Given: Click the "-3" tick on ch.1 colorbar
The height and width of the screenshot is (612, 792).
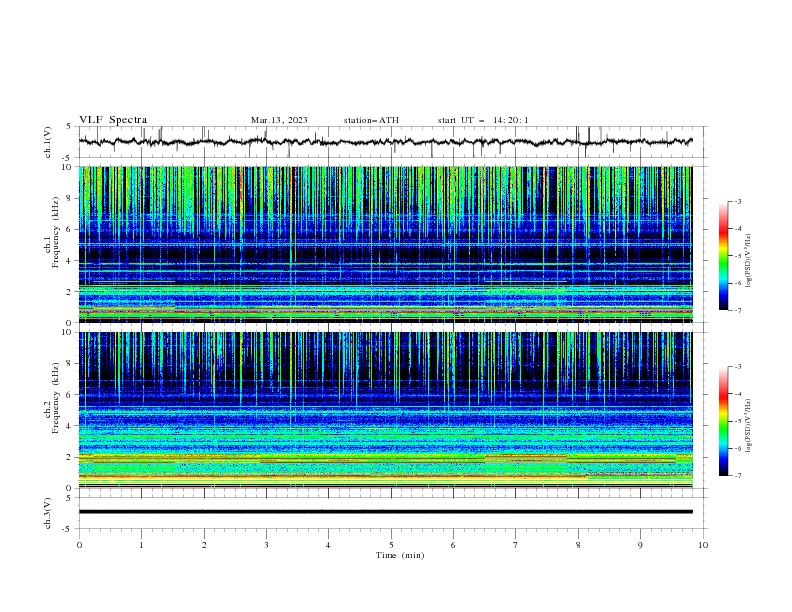Looking at the screenshot, I should tap(738, 201).
